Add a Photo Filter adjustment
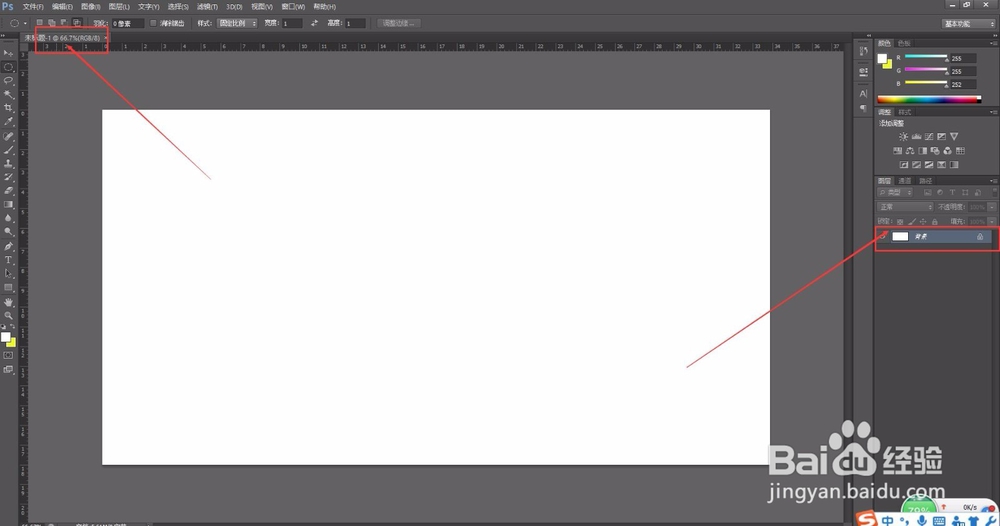This screenshot has height=526, width=1000. tap(935, 150)
